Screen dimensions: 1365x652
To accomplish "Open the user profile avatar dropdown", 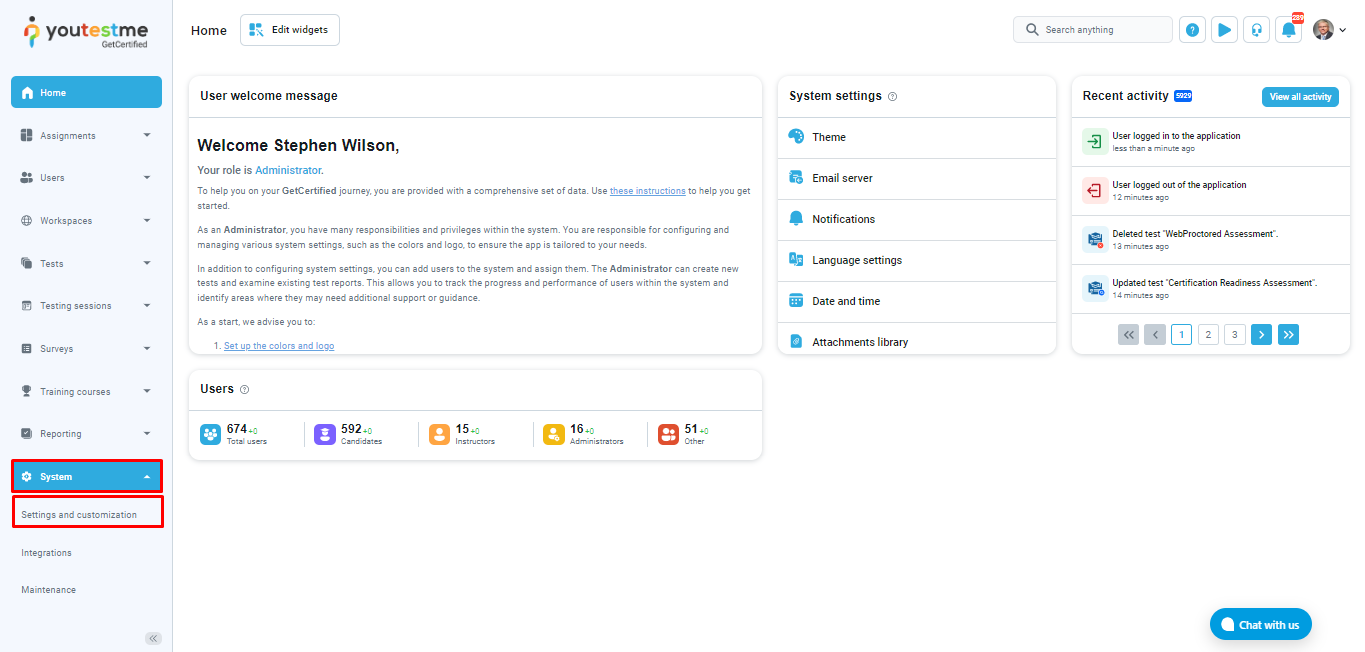I will click(x=1329, y=30).
